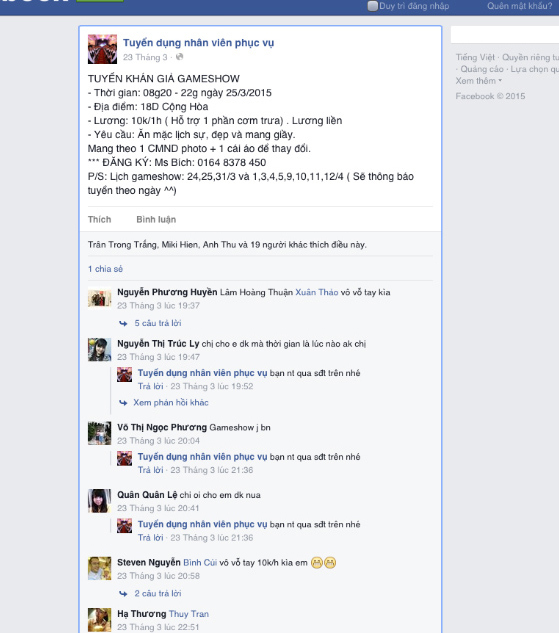This screenshot has width=559, height=633.
Task: Open Nguyễn Thị Trúc Ly's avatar
Action: (99, 350)
